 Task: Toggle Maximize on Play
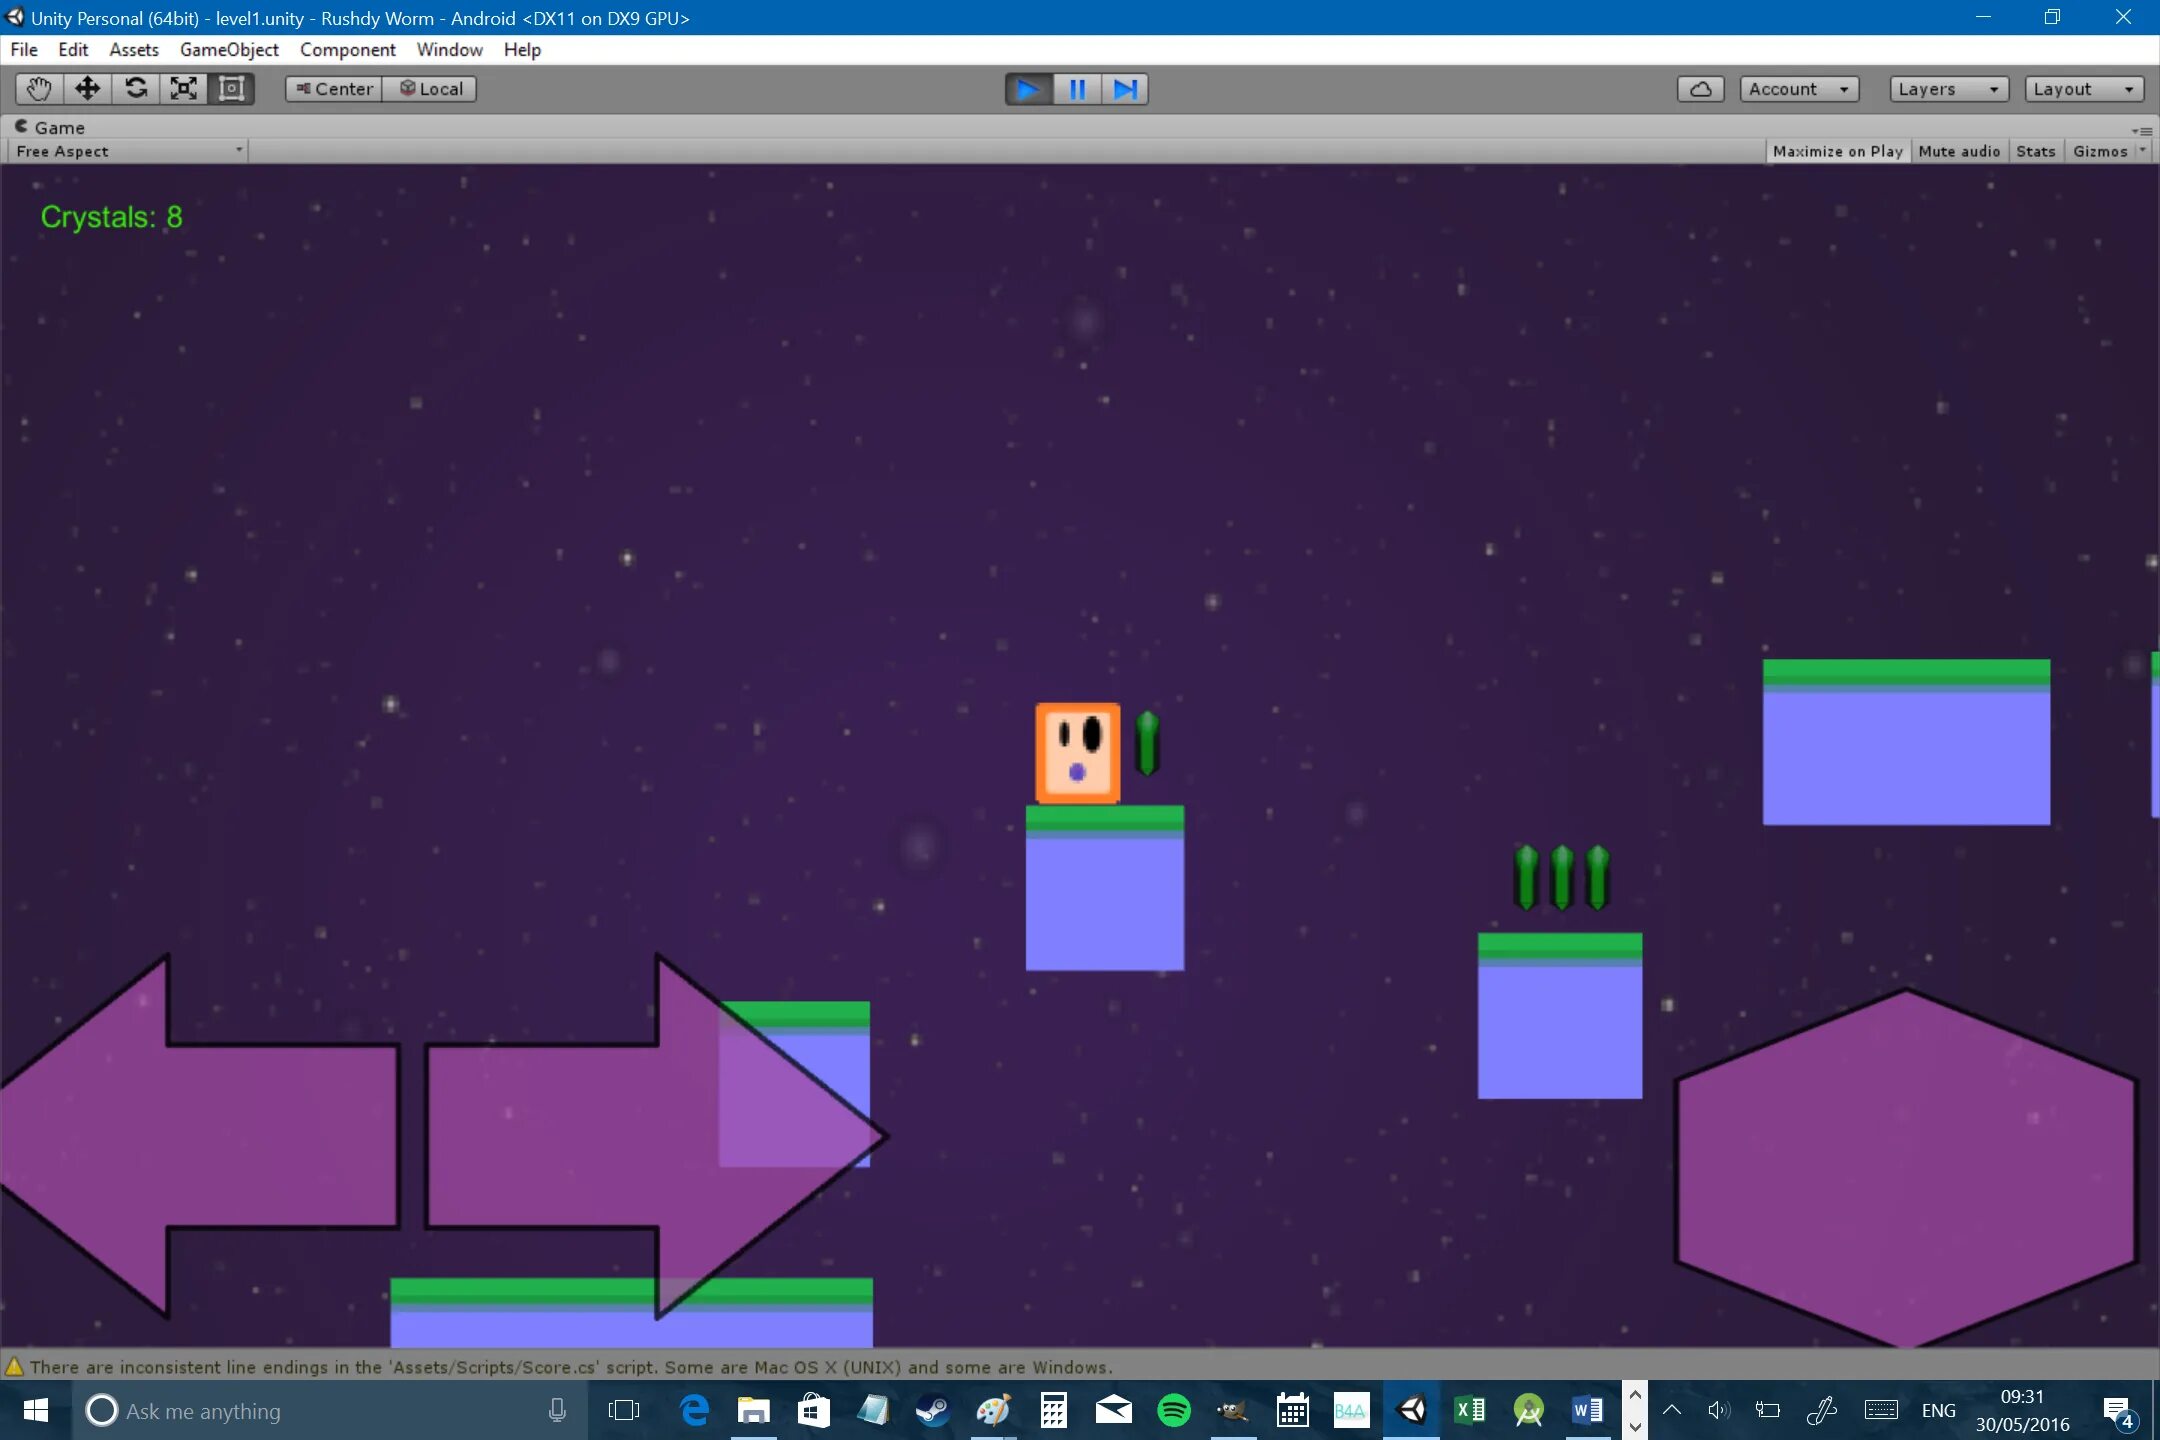[1837, 151]
